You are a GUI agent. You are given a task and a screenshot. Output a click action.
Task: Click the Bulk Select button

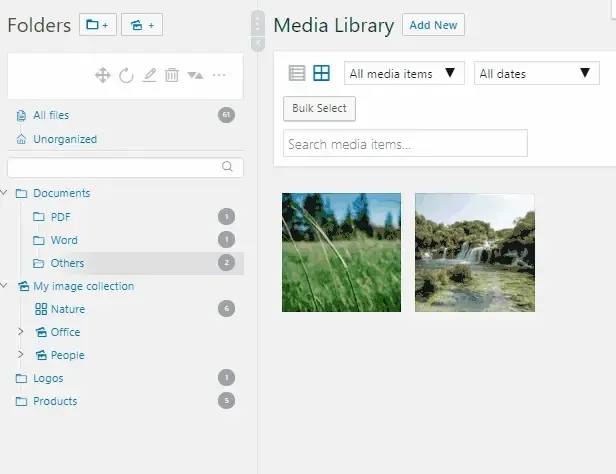point(319,108)
